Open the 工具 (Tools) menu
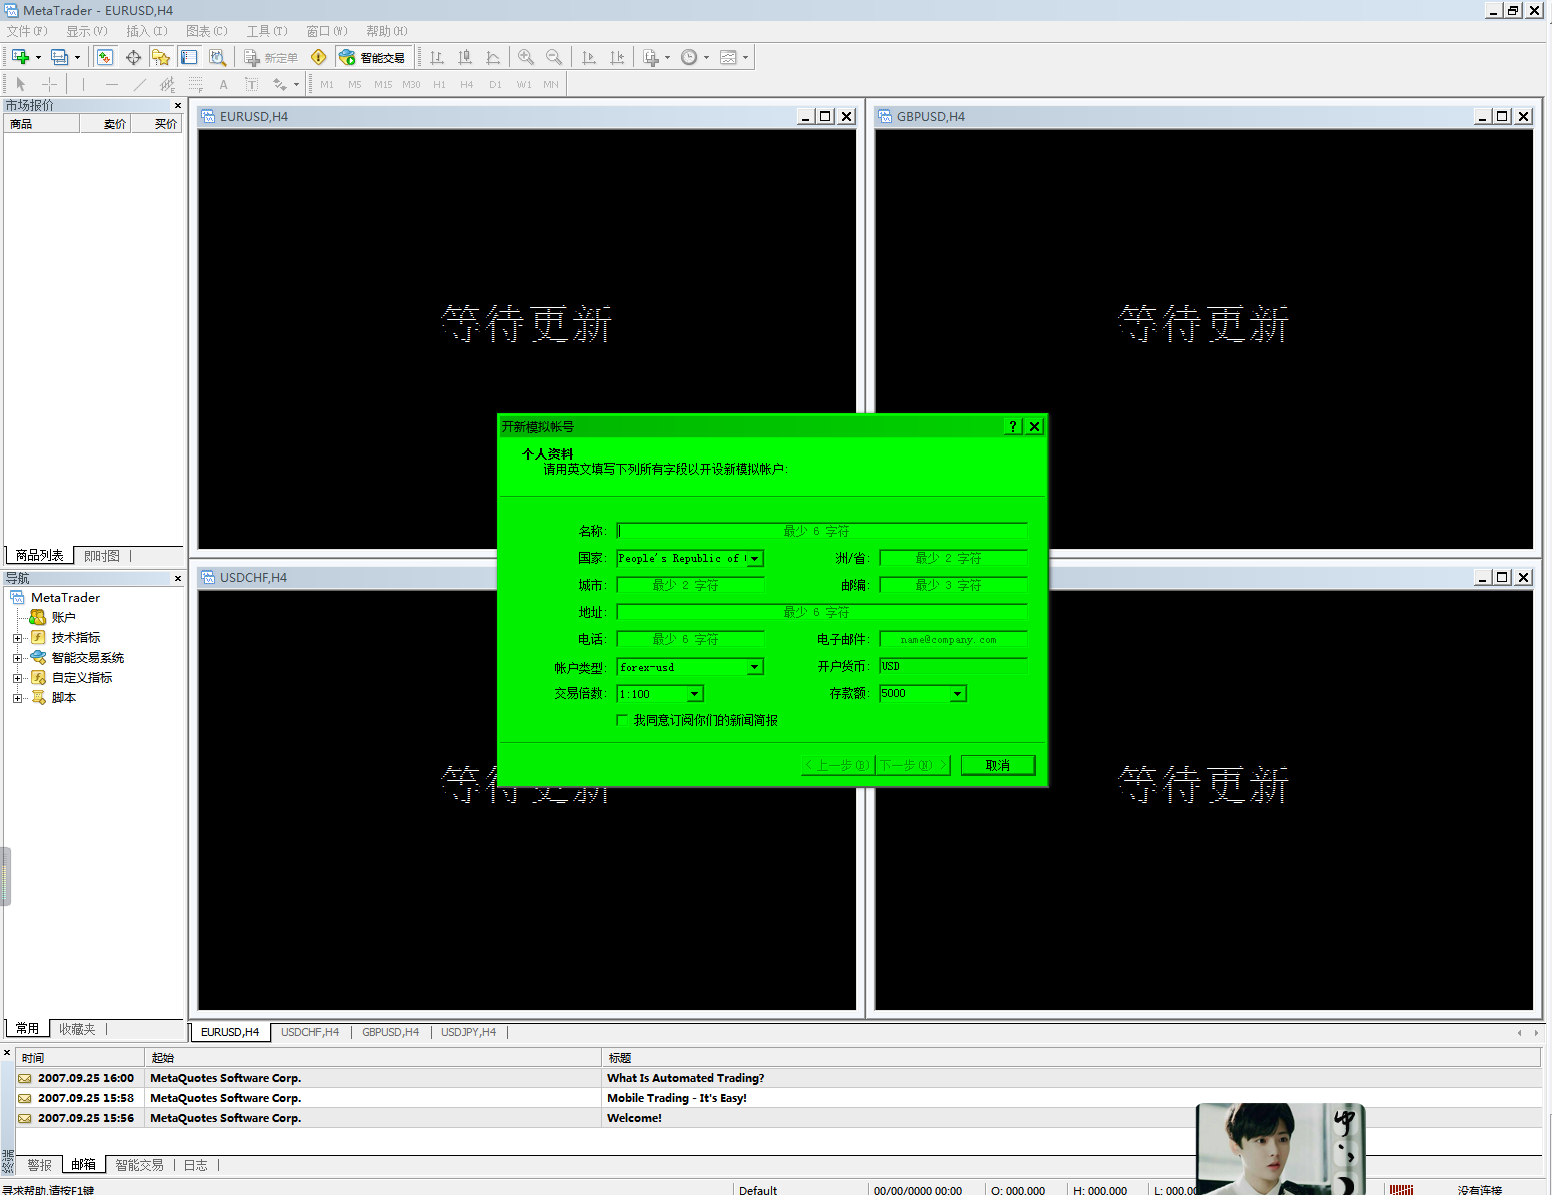 pyautogui.click(x=265, y=31)
